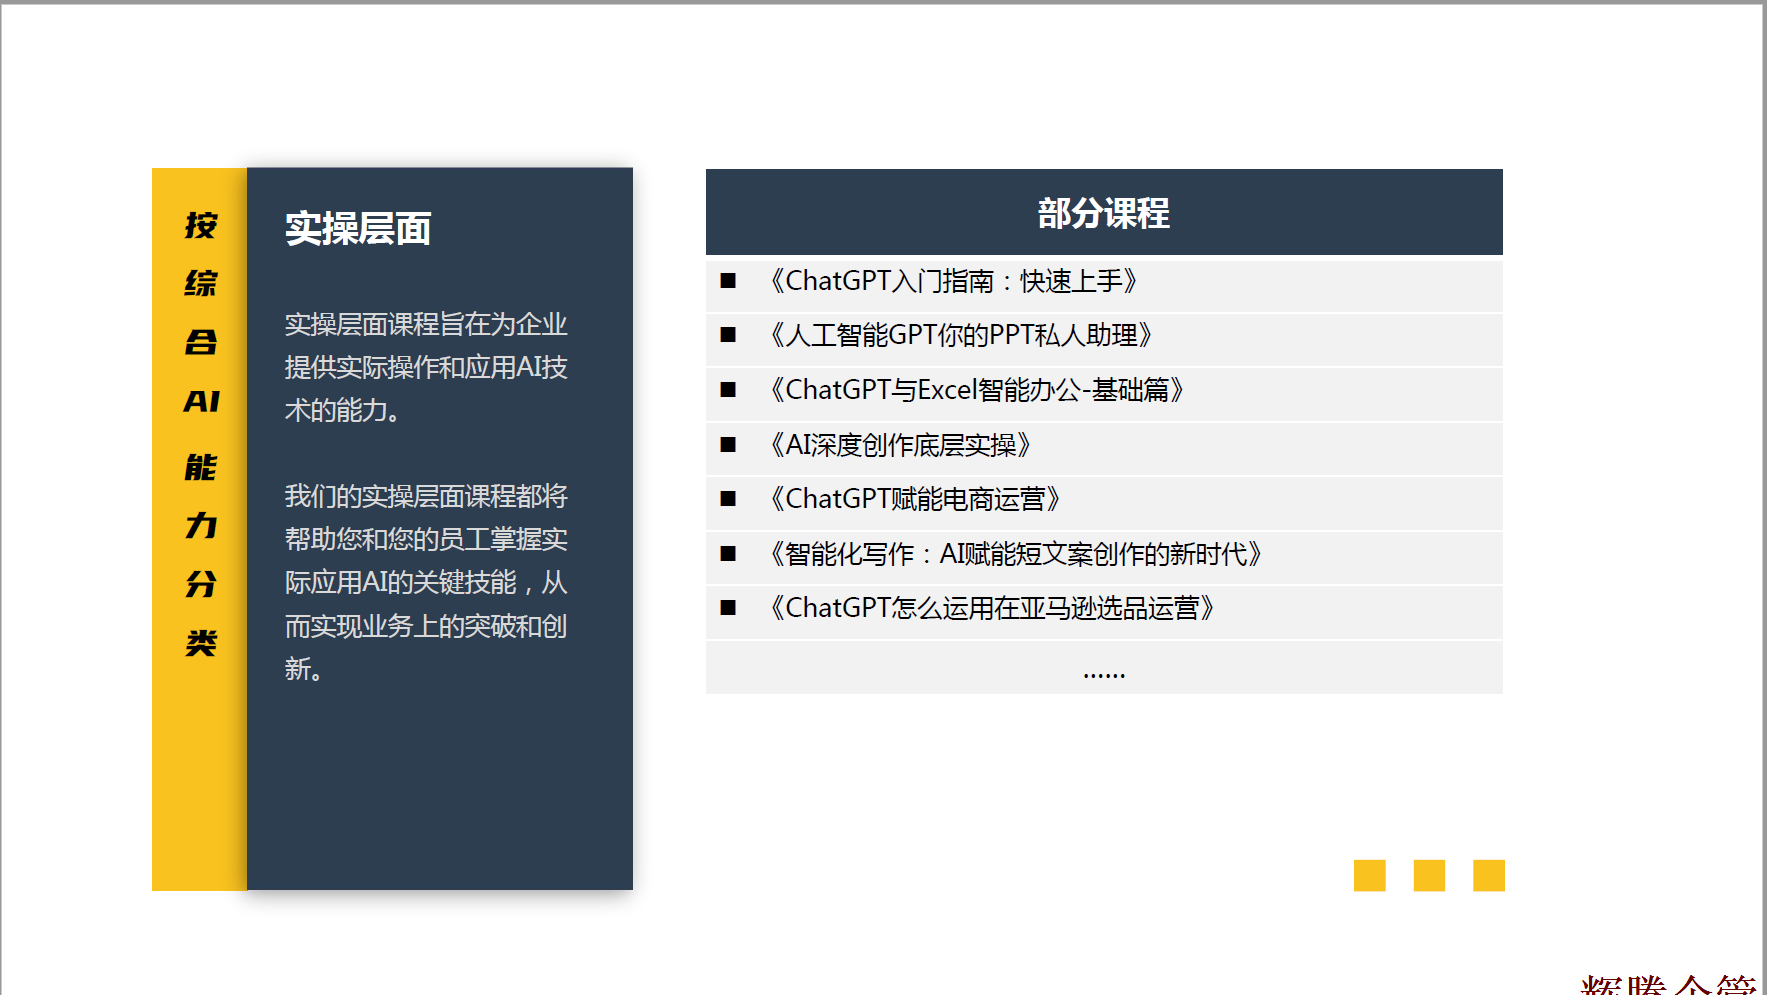Screen dimensions: 1767x995
Task: Click the bullet before ChatGPT入门指南 course
Action: 728,281
